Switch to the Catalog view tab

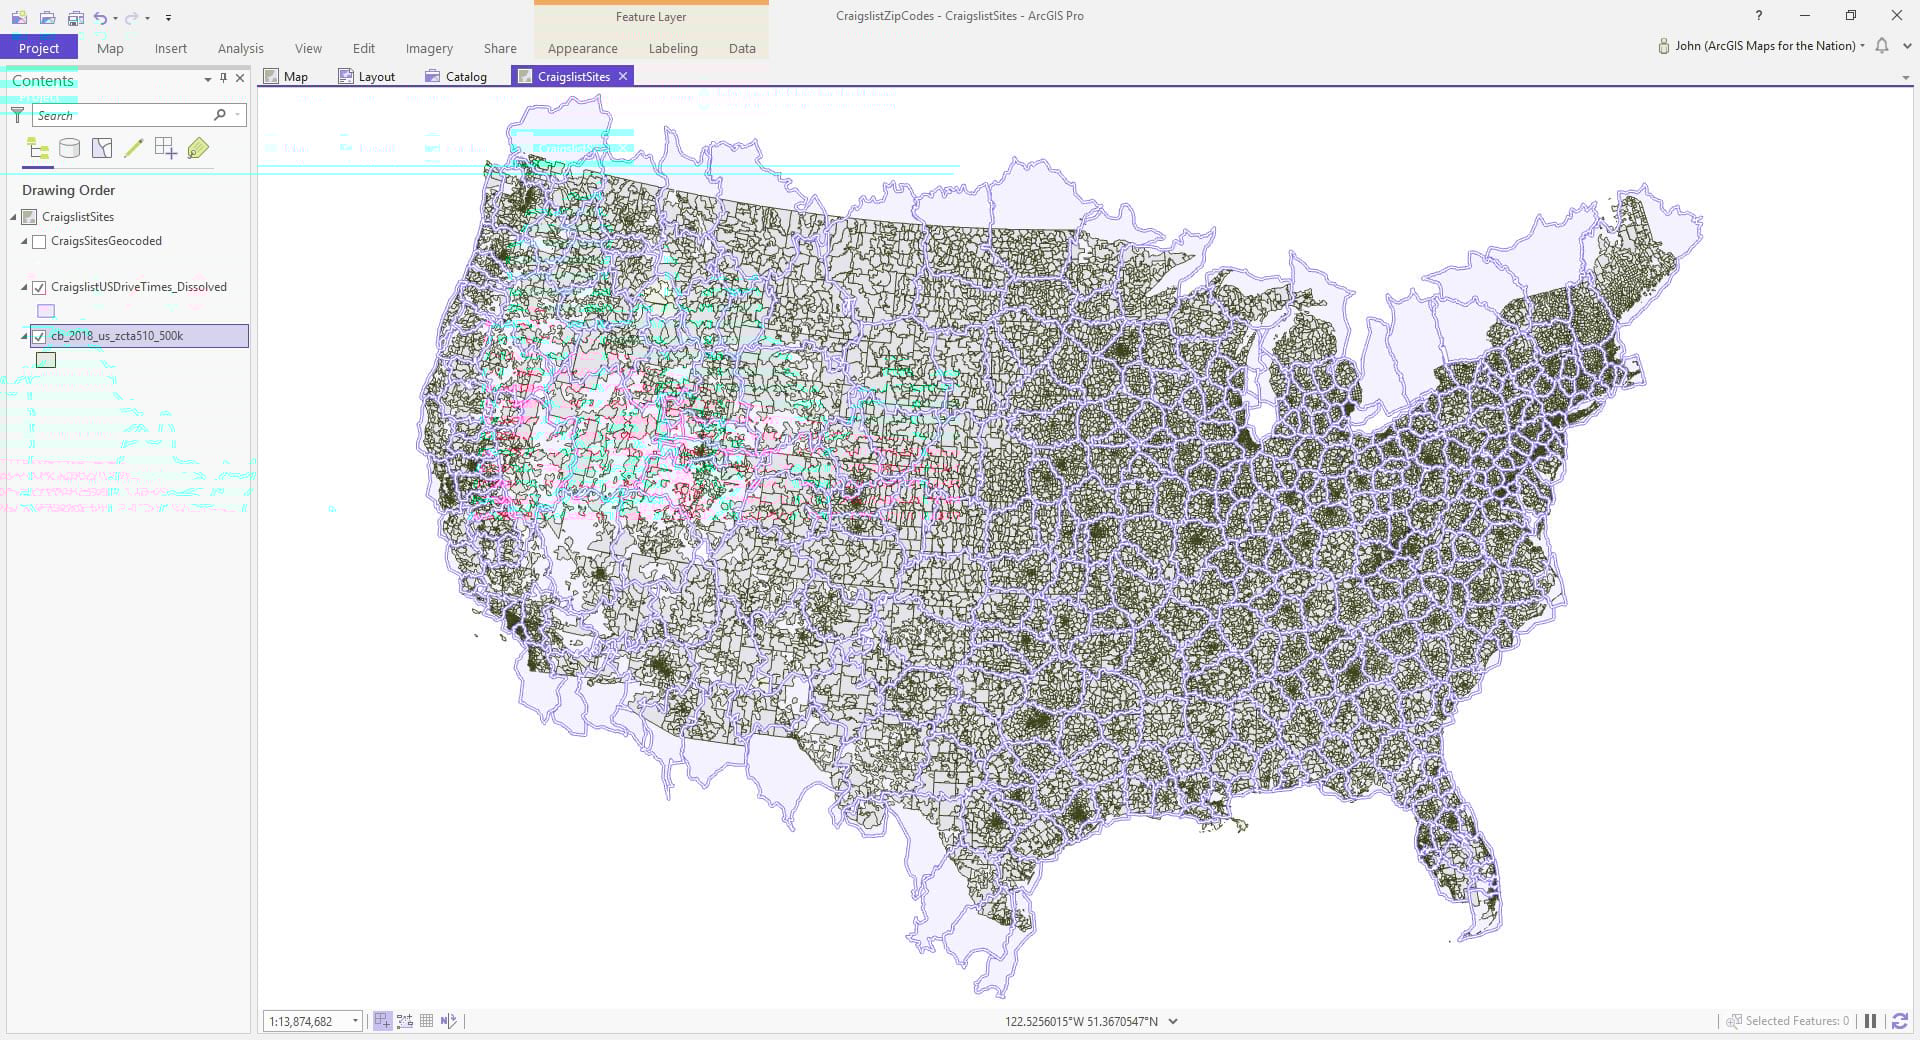point(456,76)
